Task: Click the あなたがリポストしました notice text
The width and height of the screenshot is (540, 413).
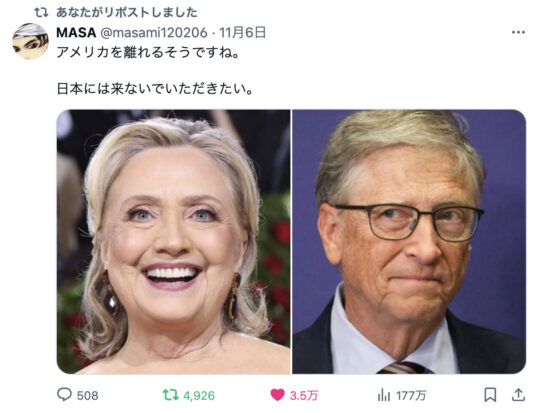Action: click(x=127, y=12)
